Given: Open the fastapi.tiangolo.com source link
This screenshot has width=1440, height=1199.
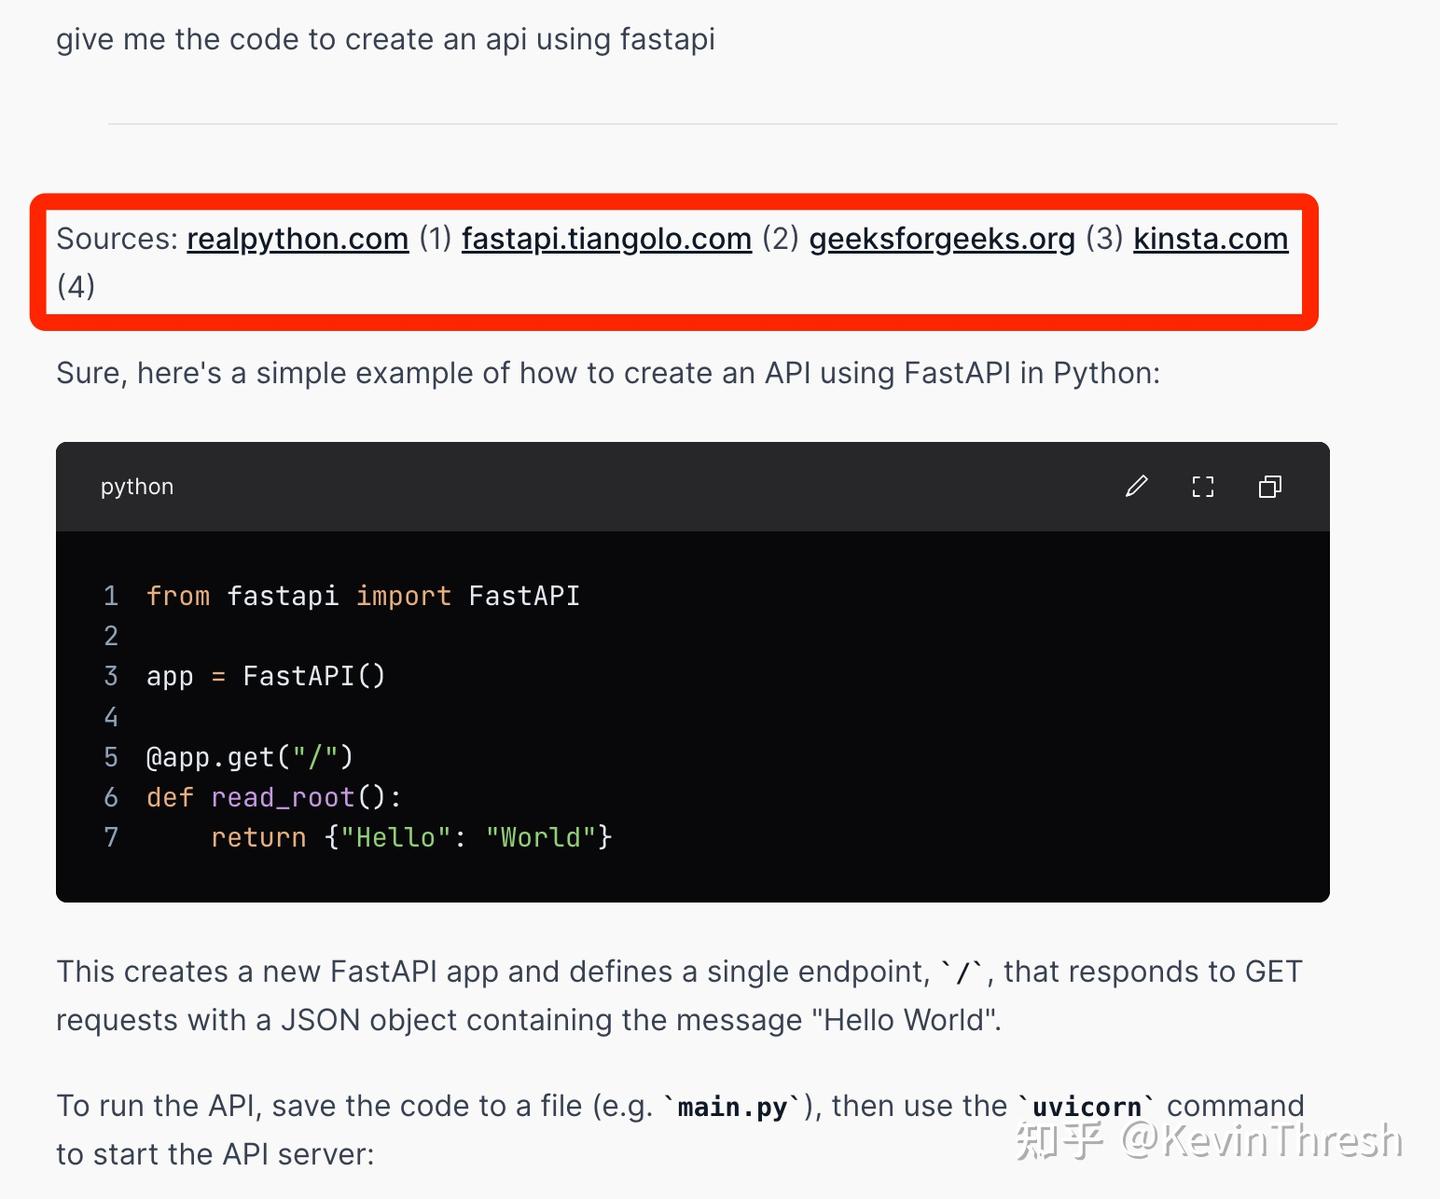Looking at the screenshot, I should (606, 239).
